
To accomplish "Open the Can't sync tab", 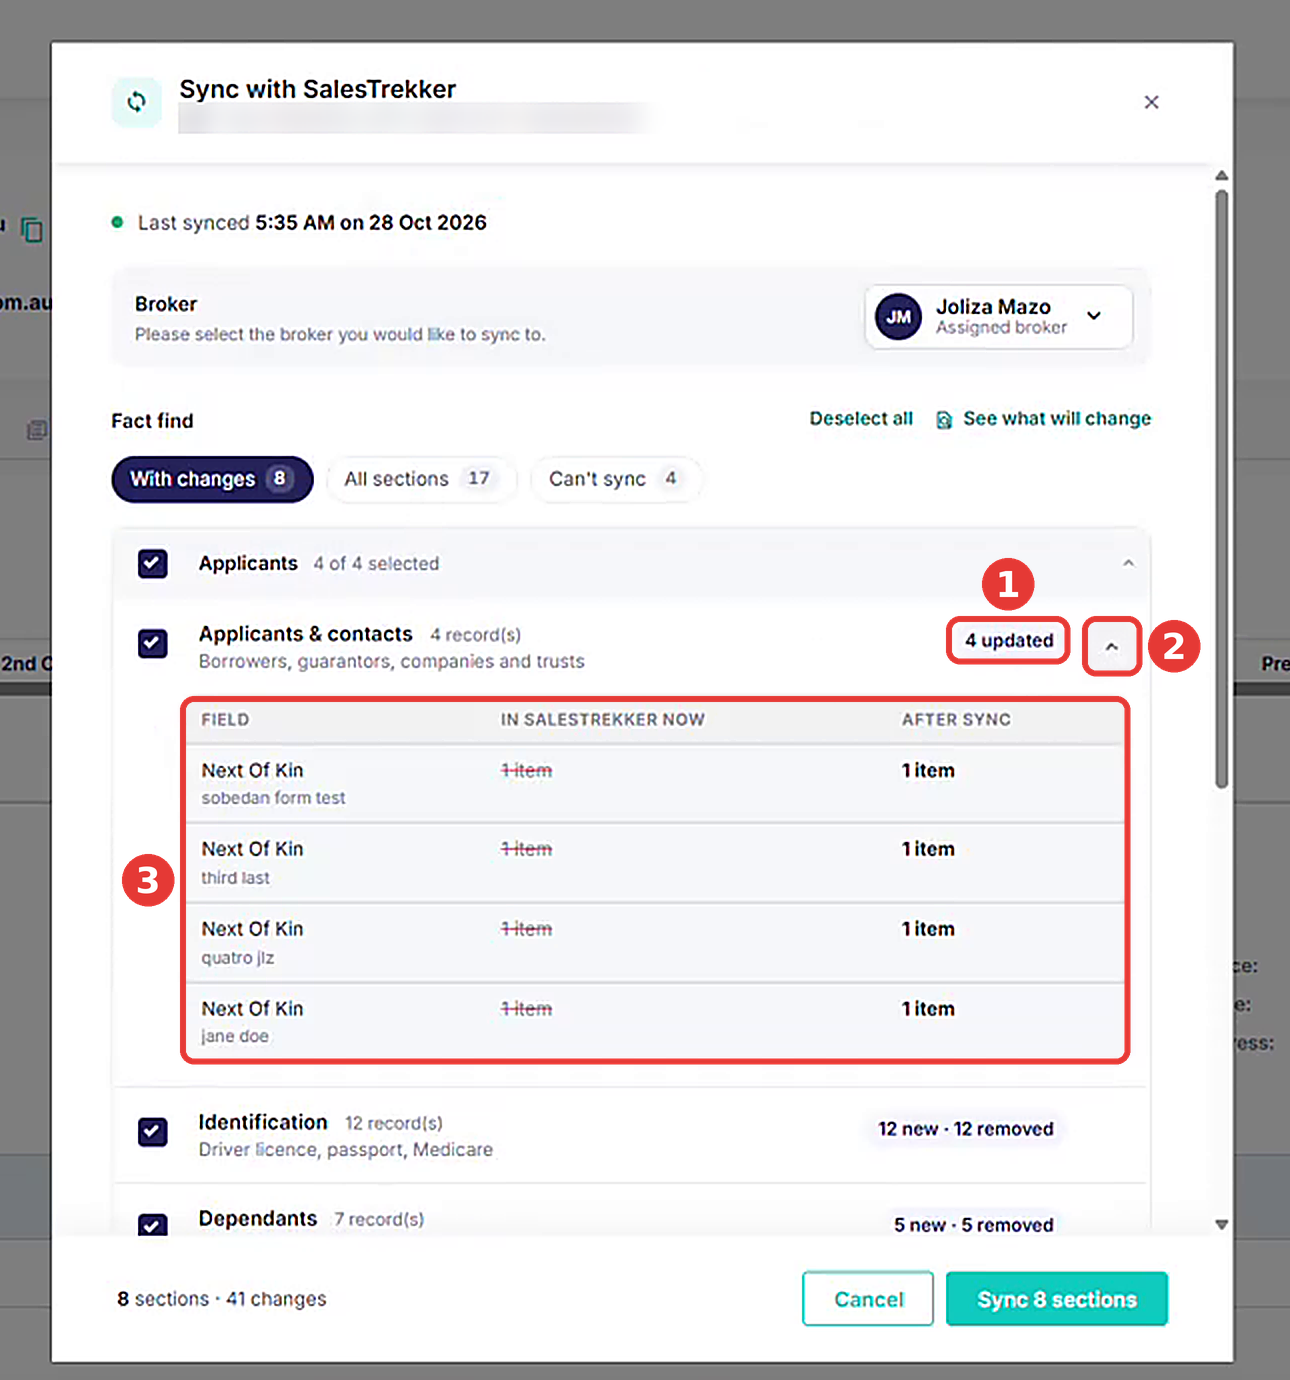I will point(615,479).
